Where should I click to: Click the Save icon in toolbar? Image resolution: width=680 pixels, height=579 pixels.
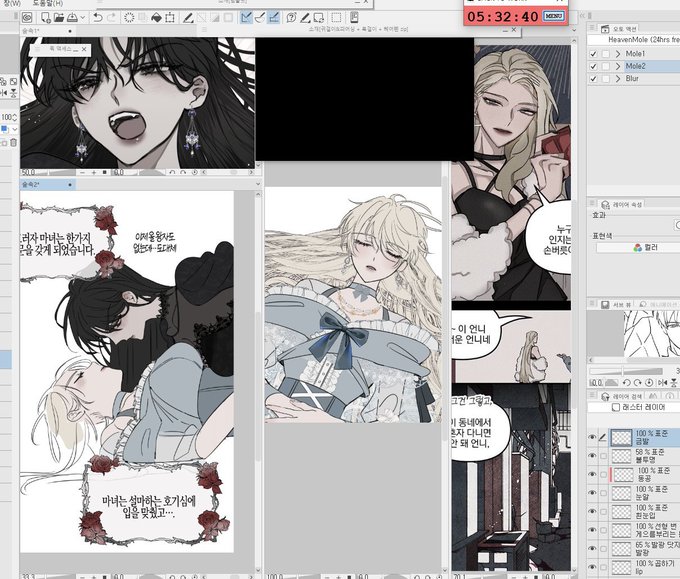72,18
